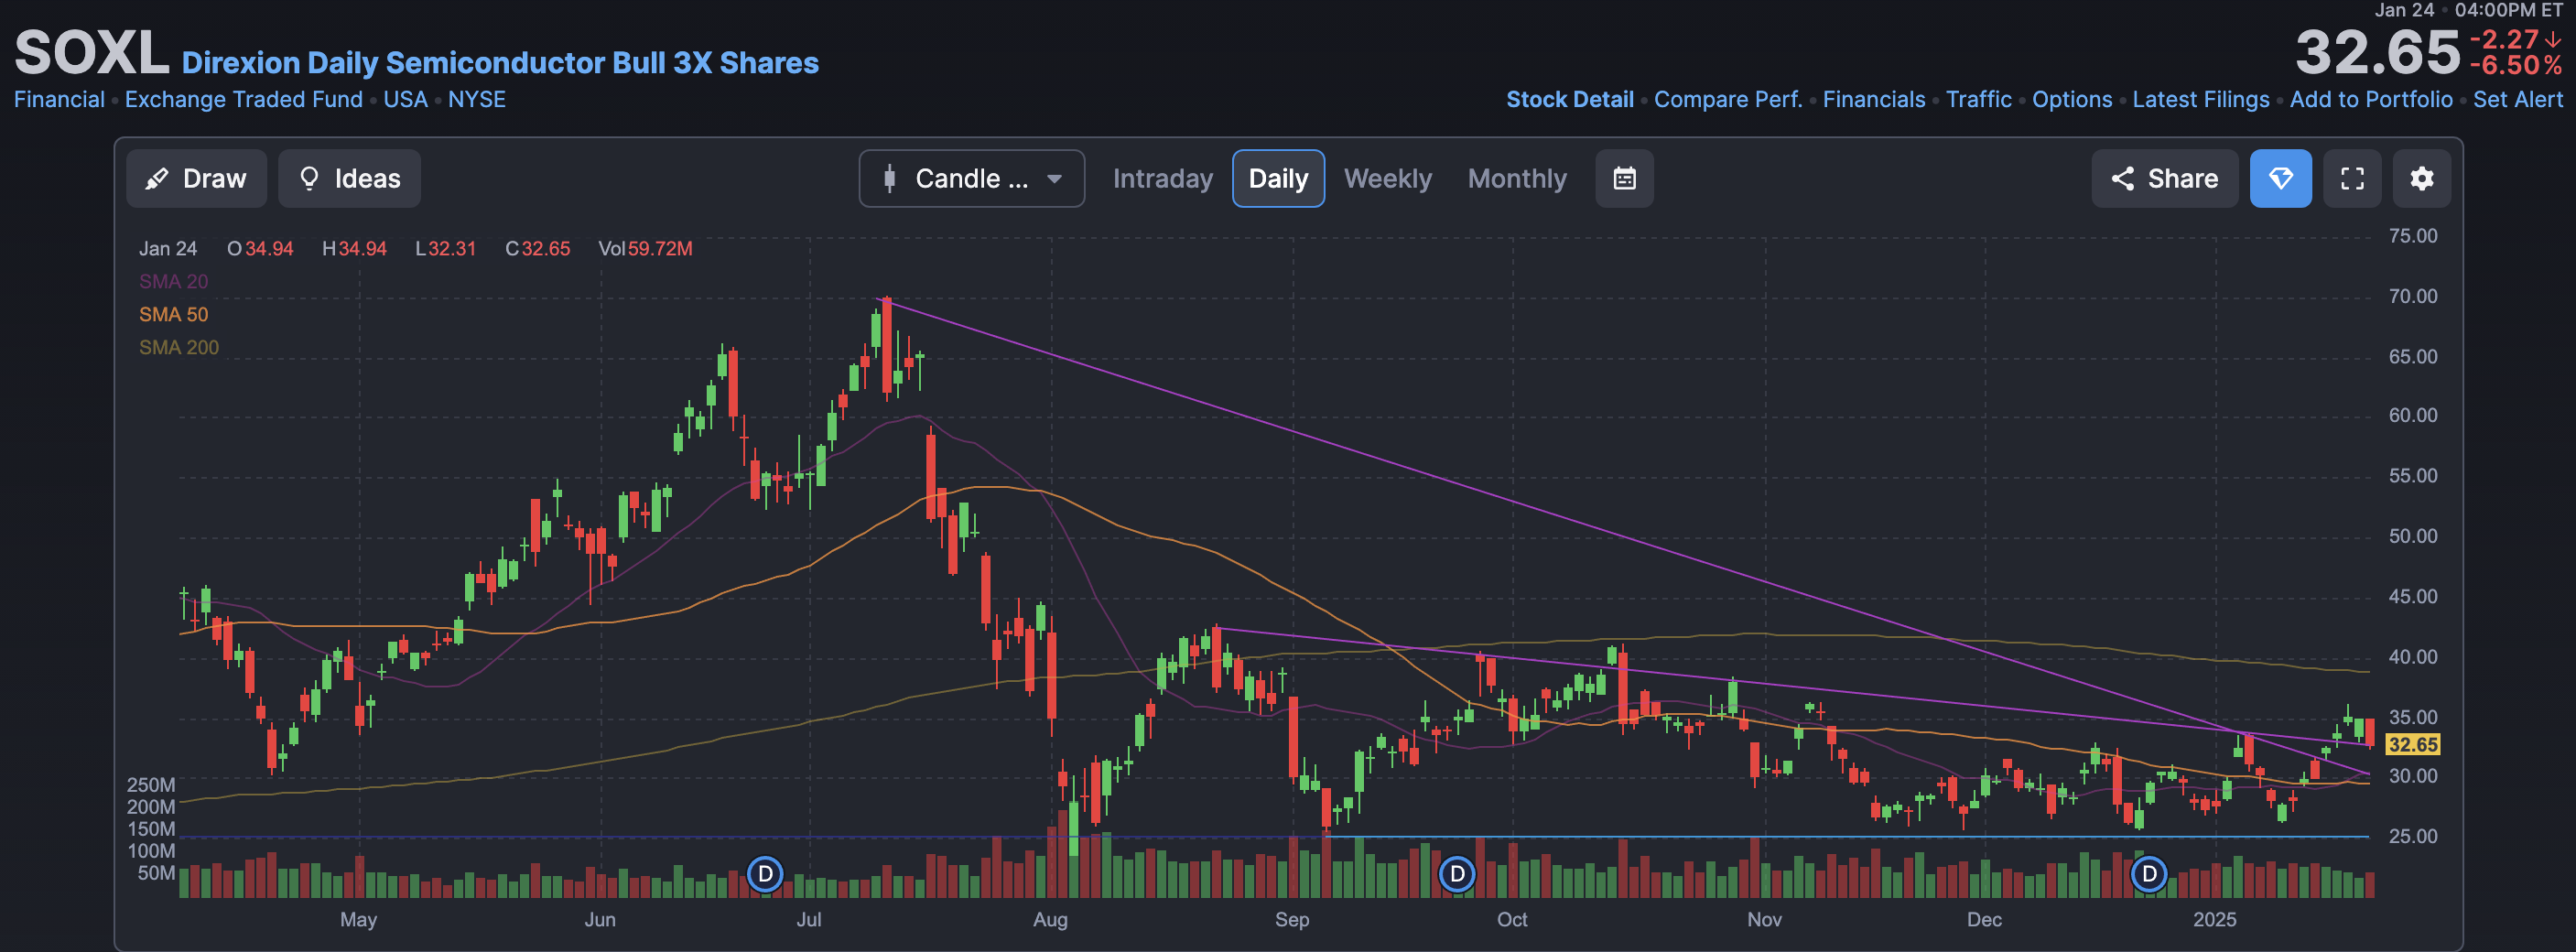
Task: Click the USA country link
Action: click(x=405, y=100)
